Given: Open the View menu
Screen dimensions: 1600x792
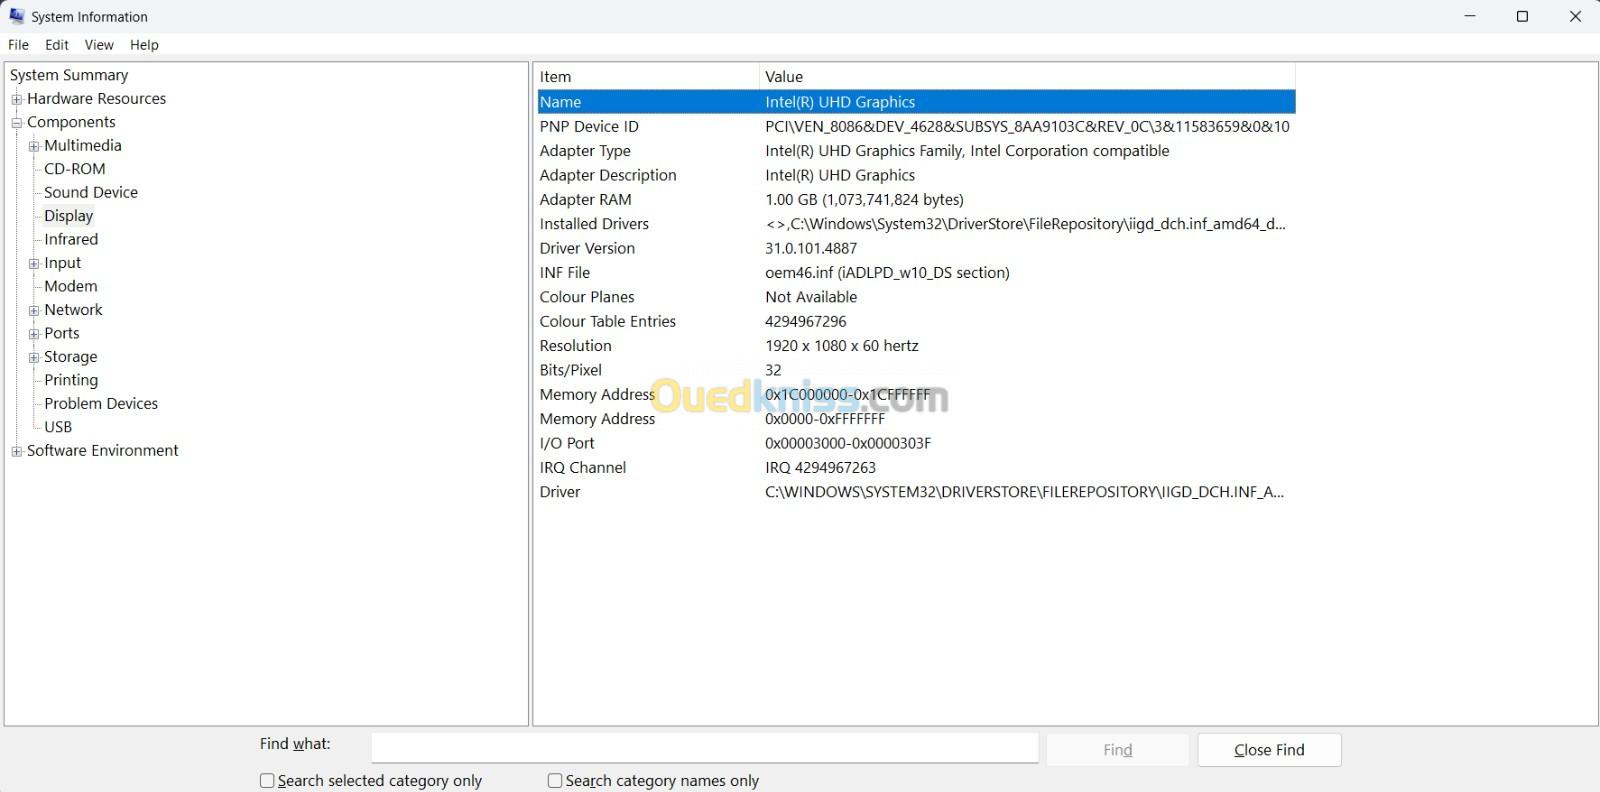Looking at the screenshot, I should pyautogui.click(x=99, y=45).
